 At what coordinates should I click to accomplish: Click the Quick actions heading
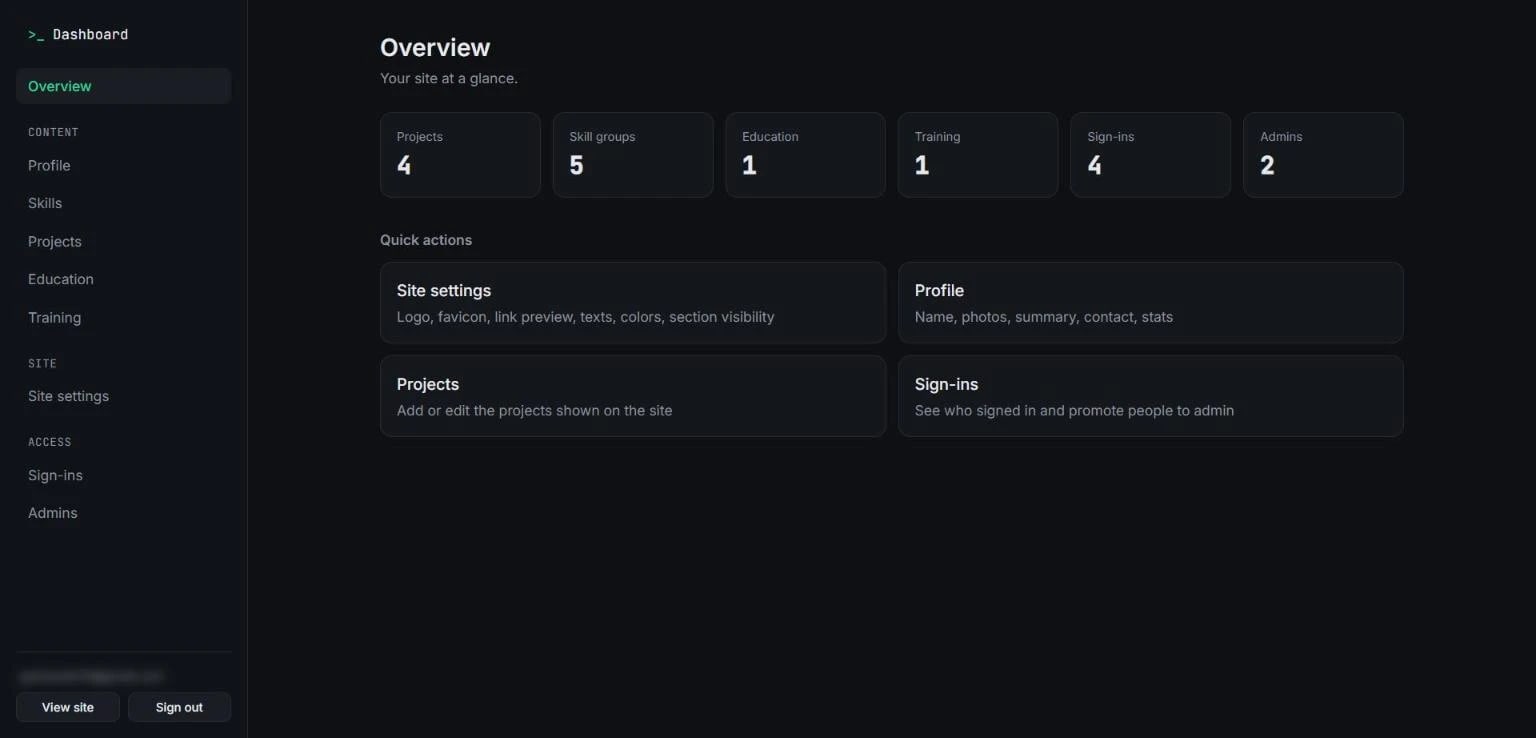click(x=426, y=240)
